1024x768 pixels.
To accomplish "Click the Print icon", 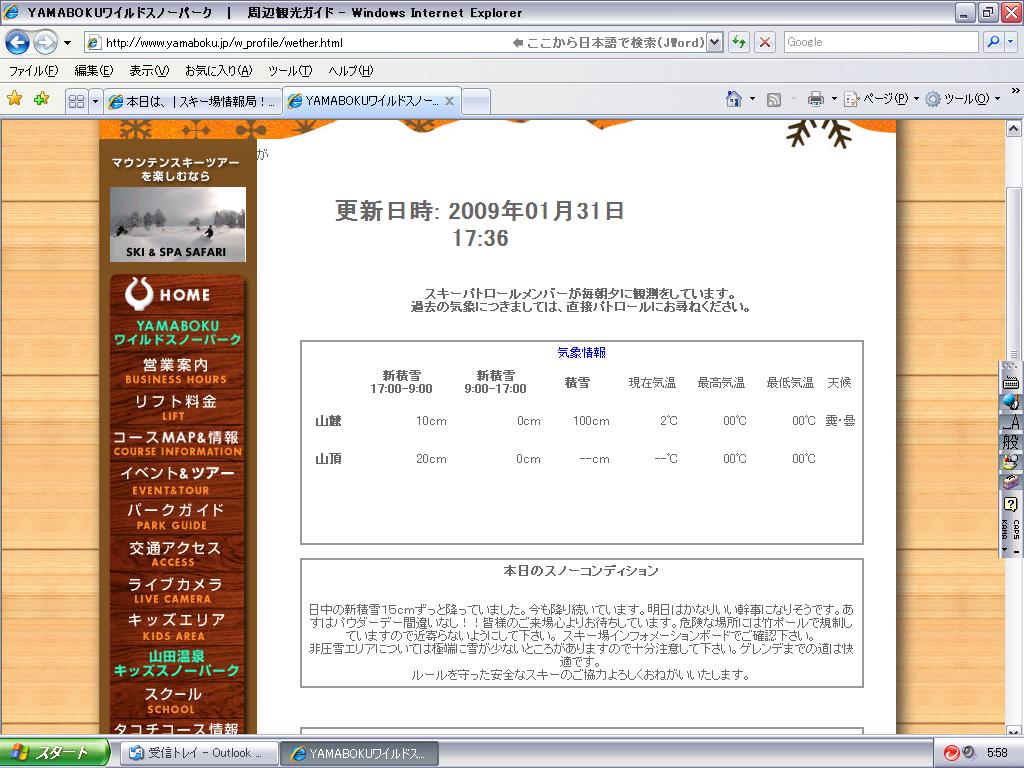I will pos(816,99).
